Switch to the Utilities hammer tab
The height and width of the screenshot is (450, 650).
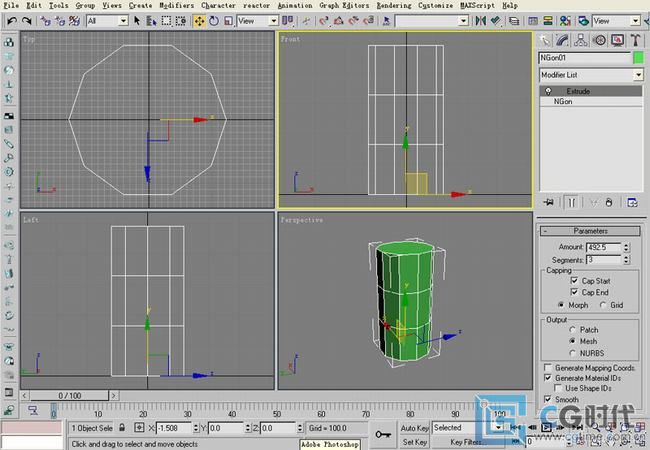point(635,40)
